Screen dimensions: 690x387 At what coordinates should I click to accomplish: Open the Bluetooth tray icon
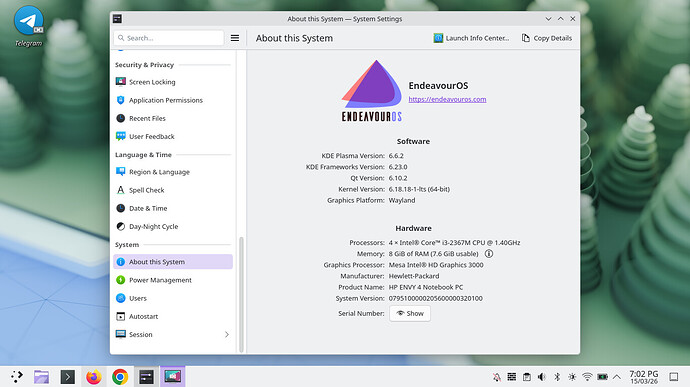(557, 377)
